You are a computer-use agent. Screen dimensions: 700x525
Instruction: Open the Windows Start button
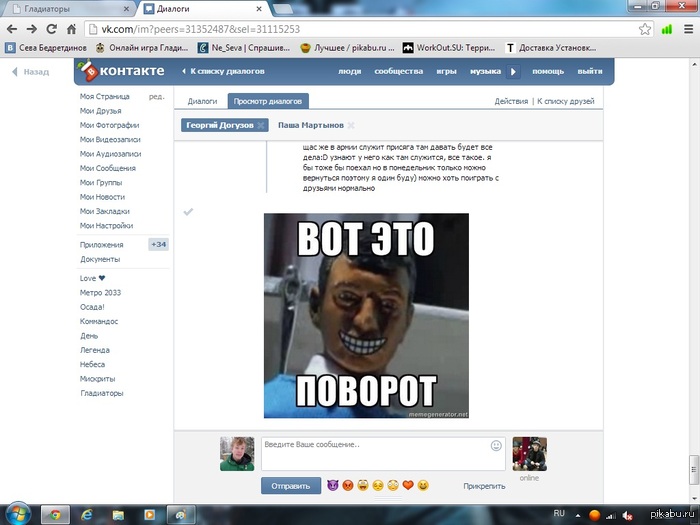click(17, 514)
